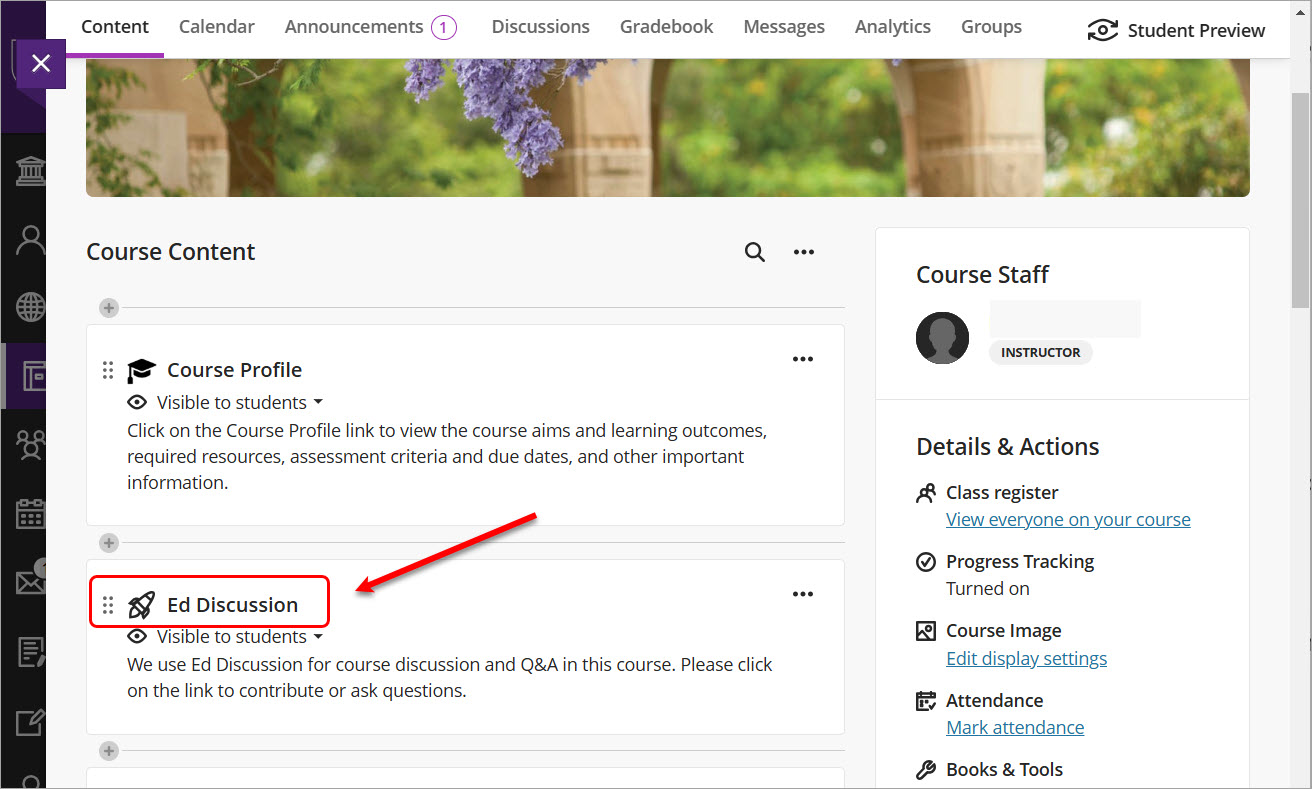Toggle Course Profile visibility setting
The height and width of the screenshot is (789, 1312).
click(x=225, y=402)
